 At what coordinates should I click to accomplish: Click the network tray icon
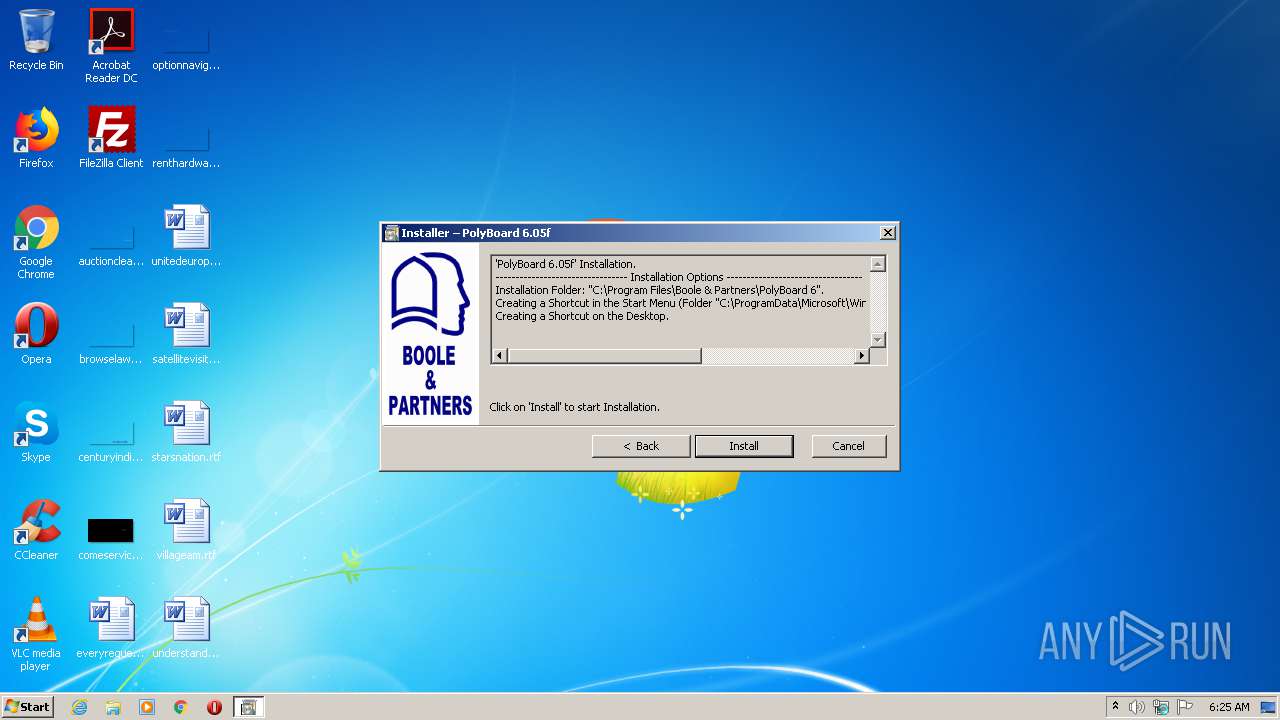pos(1161,707)
